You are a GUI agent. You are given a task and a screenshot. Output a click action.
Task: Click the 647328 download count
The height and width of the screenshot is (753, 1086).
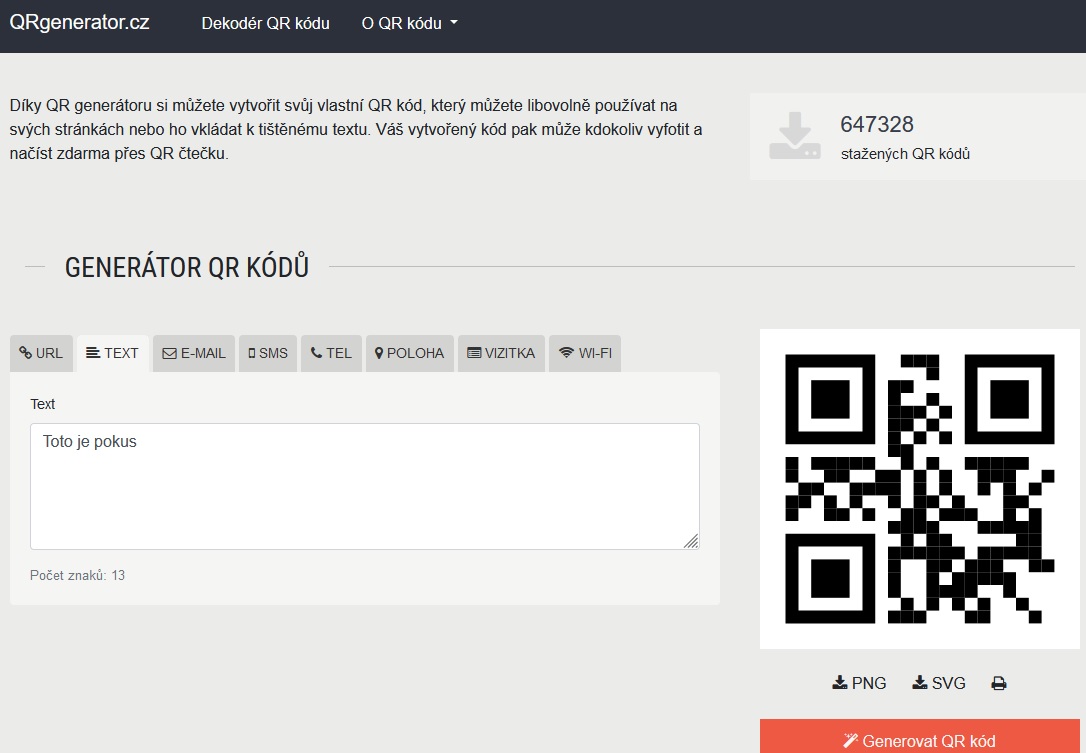877,125
